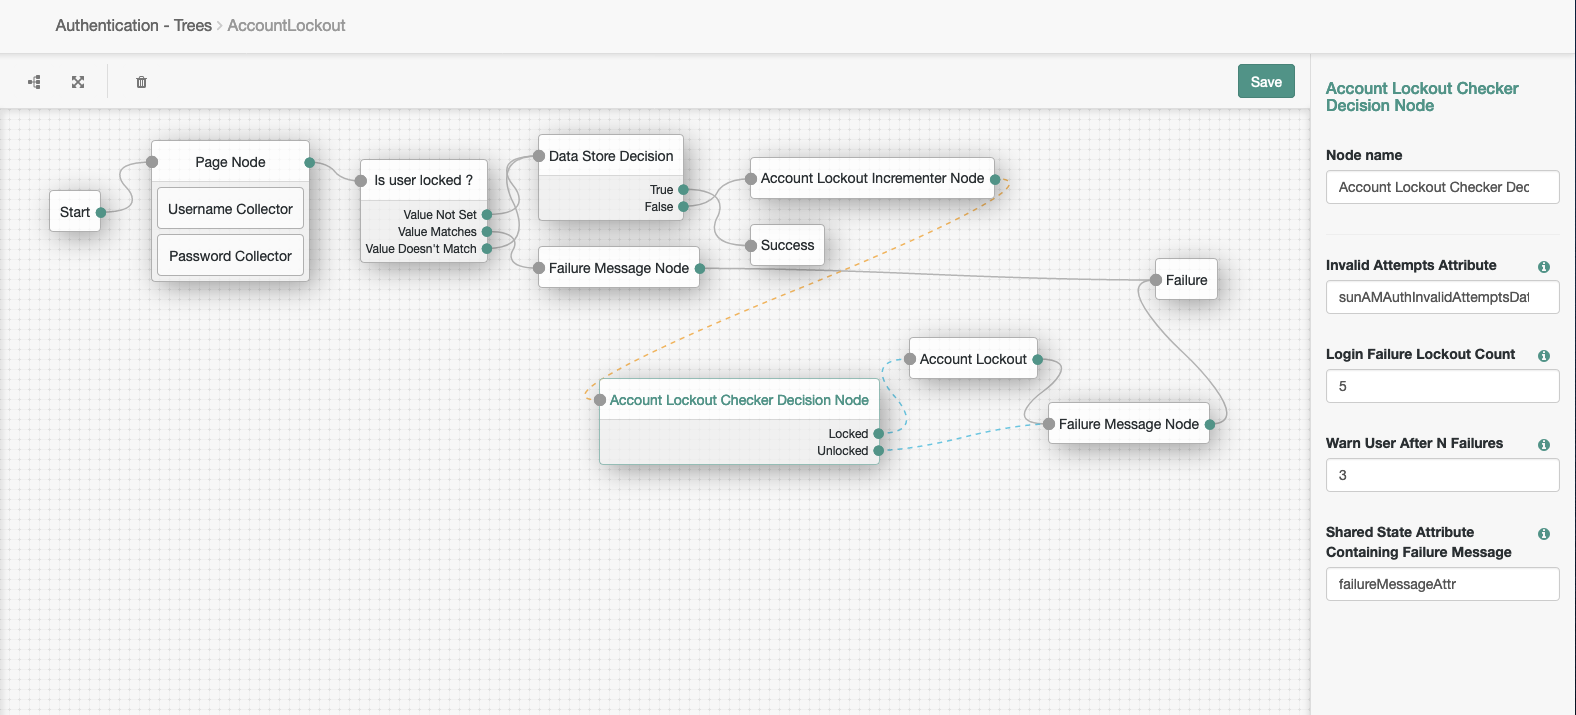Click the Account Lockout node output connector

tap(1037, 359)
